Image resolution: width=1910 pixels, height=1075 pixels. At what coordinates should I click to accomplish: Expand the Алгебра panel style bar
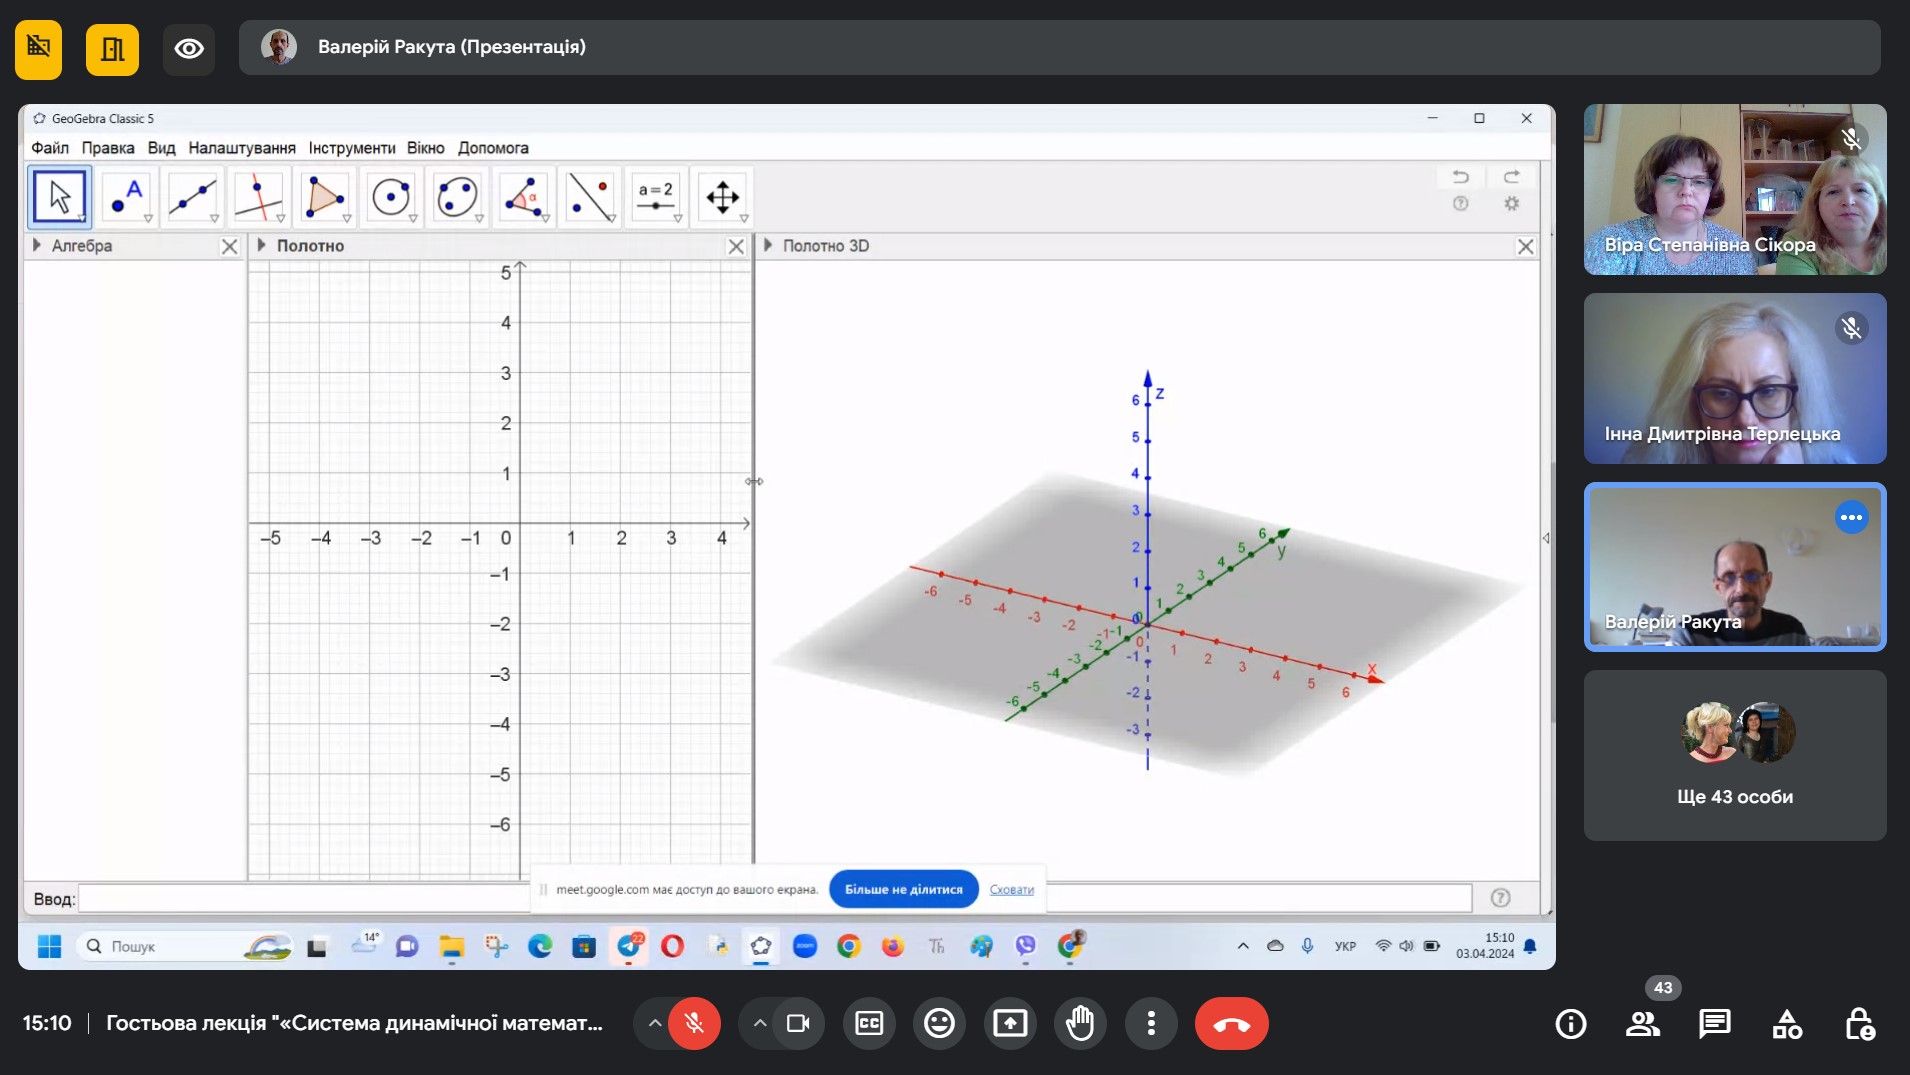coord(37,245)
